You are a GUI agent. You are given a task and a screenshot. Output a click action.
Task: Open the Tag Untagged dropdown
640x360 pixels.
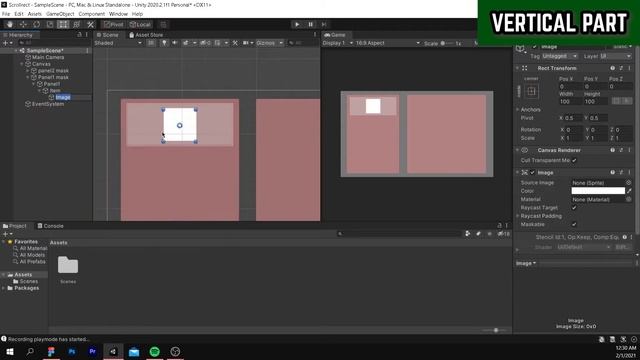tap(560, 56)
